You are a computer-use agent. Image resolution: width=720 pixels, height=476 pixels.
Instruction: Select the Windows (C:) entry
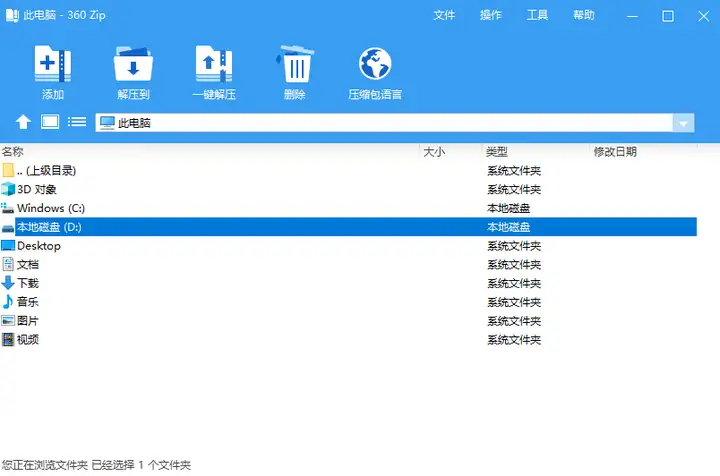coord(51,208)
